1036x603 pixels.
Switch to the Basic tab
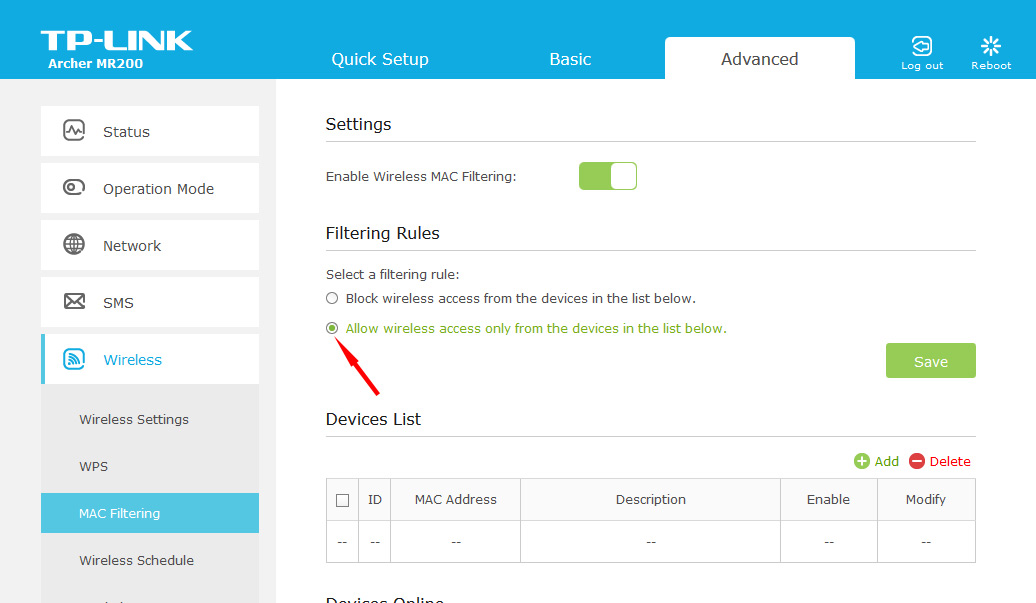[x=570, y=59]
